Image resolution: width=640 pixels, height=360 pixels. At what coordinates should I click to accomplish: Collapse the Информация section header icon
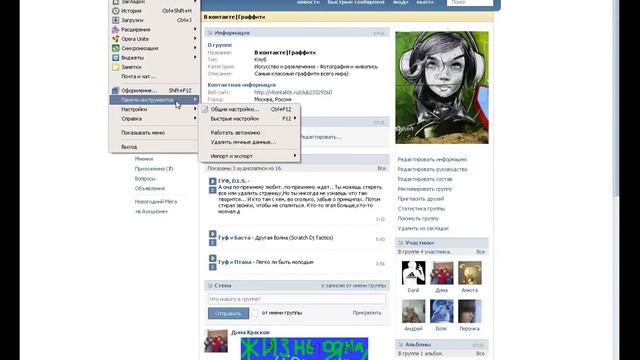coord(210,33)
